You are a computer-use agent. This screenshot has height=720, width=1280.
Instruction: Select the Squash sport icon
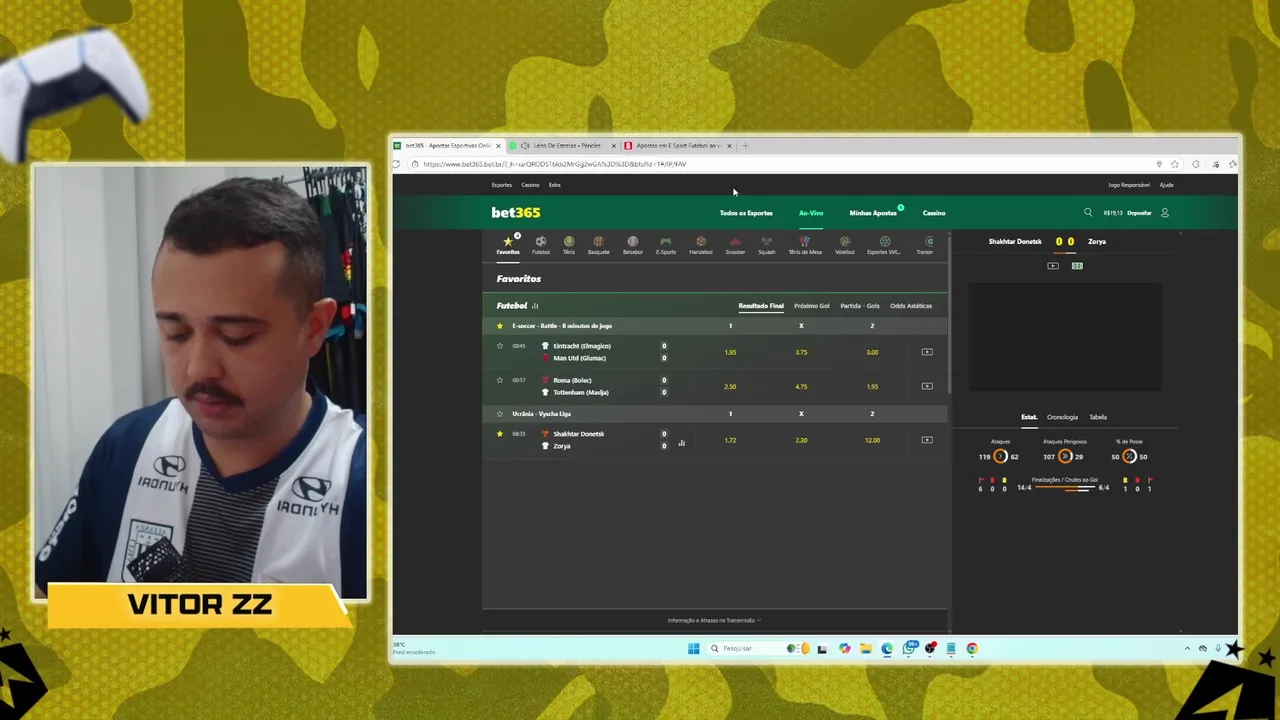pos(767,245)
